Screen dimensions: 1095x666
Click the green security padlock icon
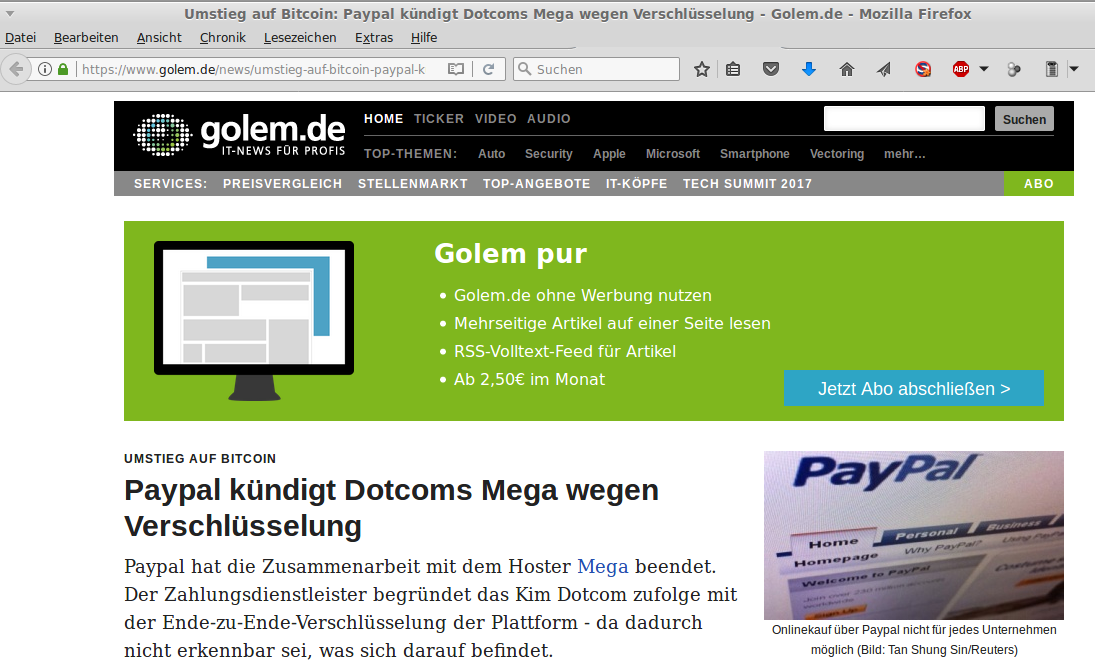pyautogui.click(x=63, y=69)
